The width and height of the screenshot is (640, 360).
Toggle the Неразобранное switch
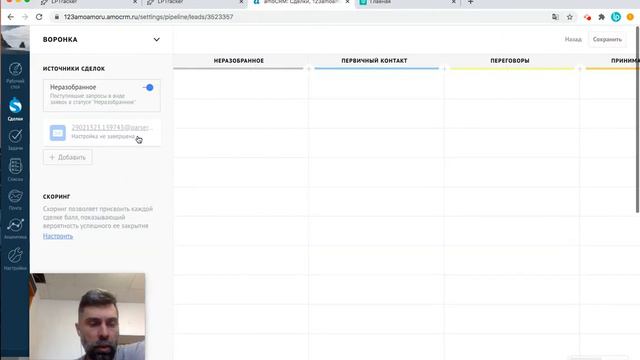(148, 87)
